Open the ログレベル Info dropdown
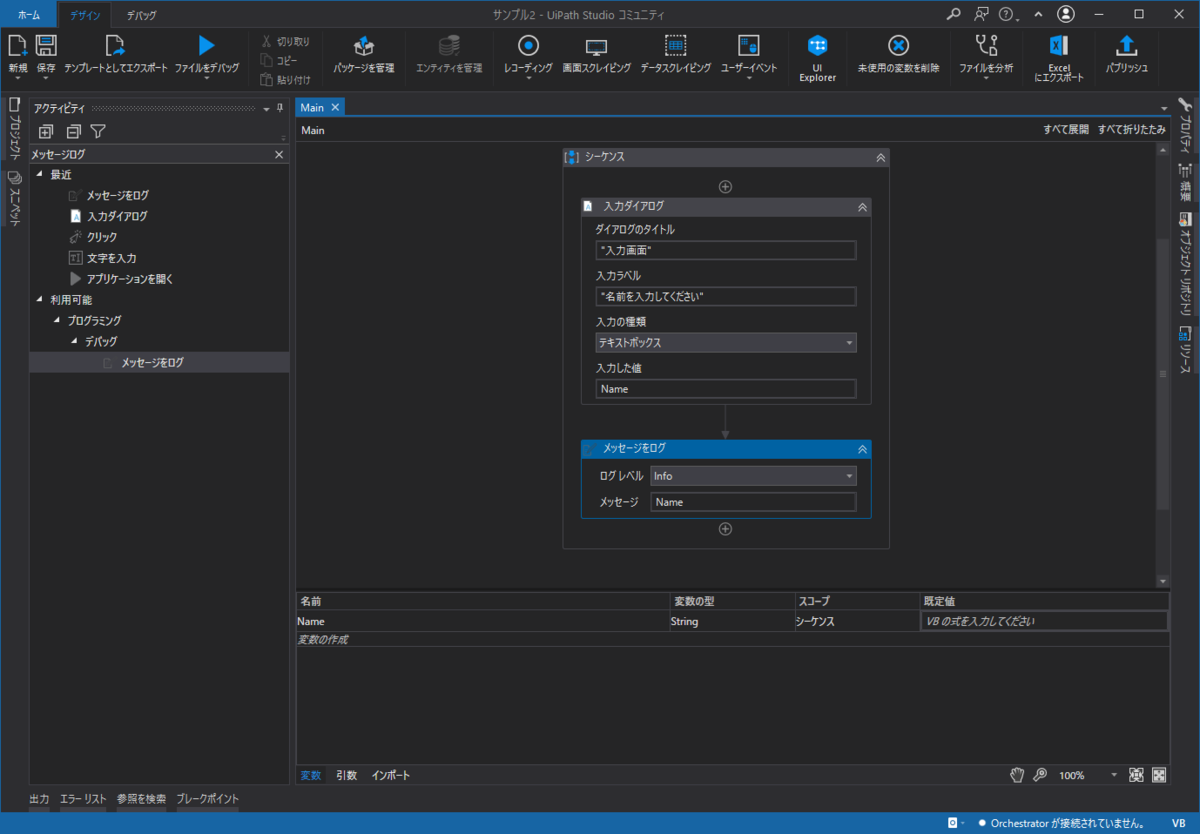Image resolution: width=1200 pixels, height=834 pixels. click(x=753, y=477)
